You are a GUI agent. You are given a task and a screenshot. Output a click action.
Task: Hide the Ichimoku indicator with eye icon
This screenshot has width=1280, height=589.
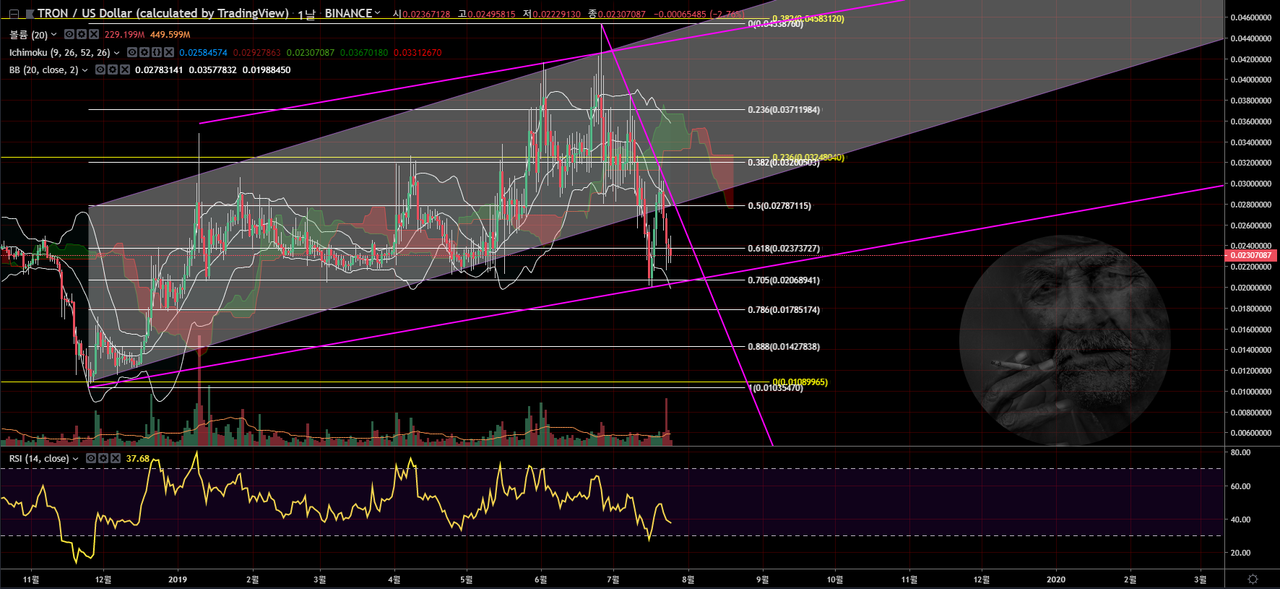pyautogui.click(x=132, y=52)
